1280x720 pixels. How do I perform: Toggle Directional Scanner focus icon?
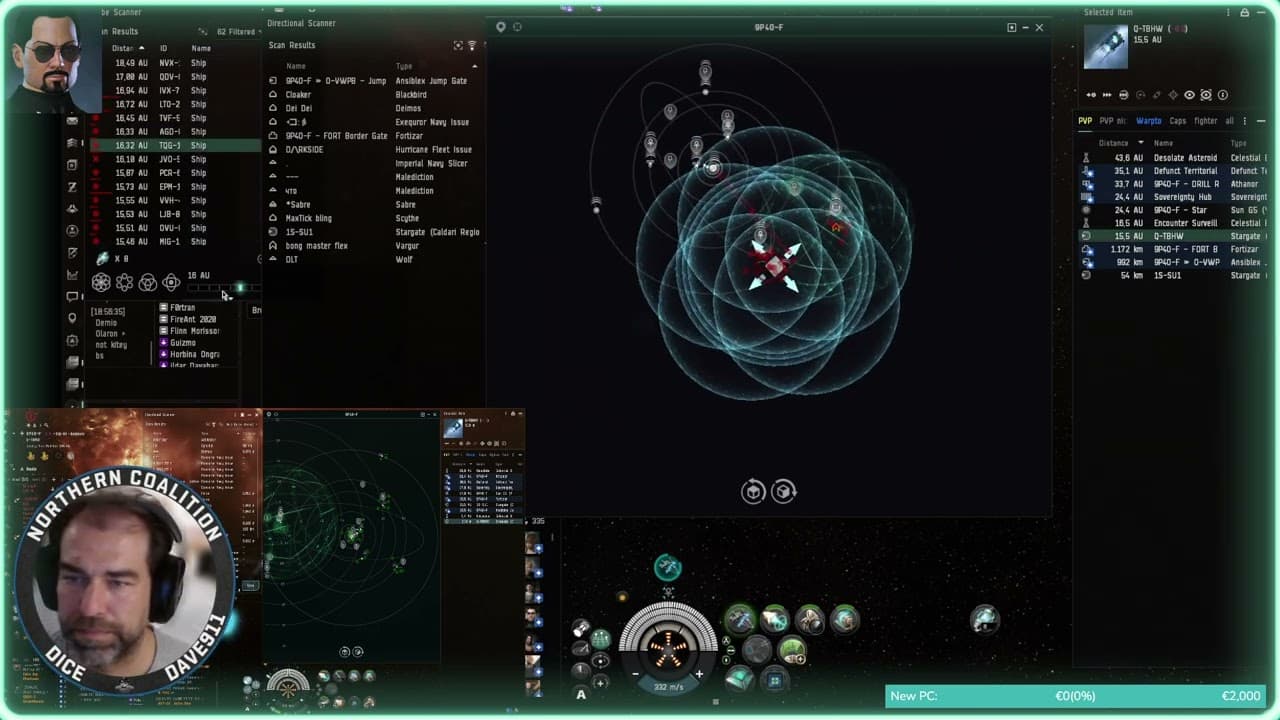tap(458, 45)
